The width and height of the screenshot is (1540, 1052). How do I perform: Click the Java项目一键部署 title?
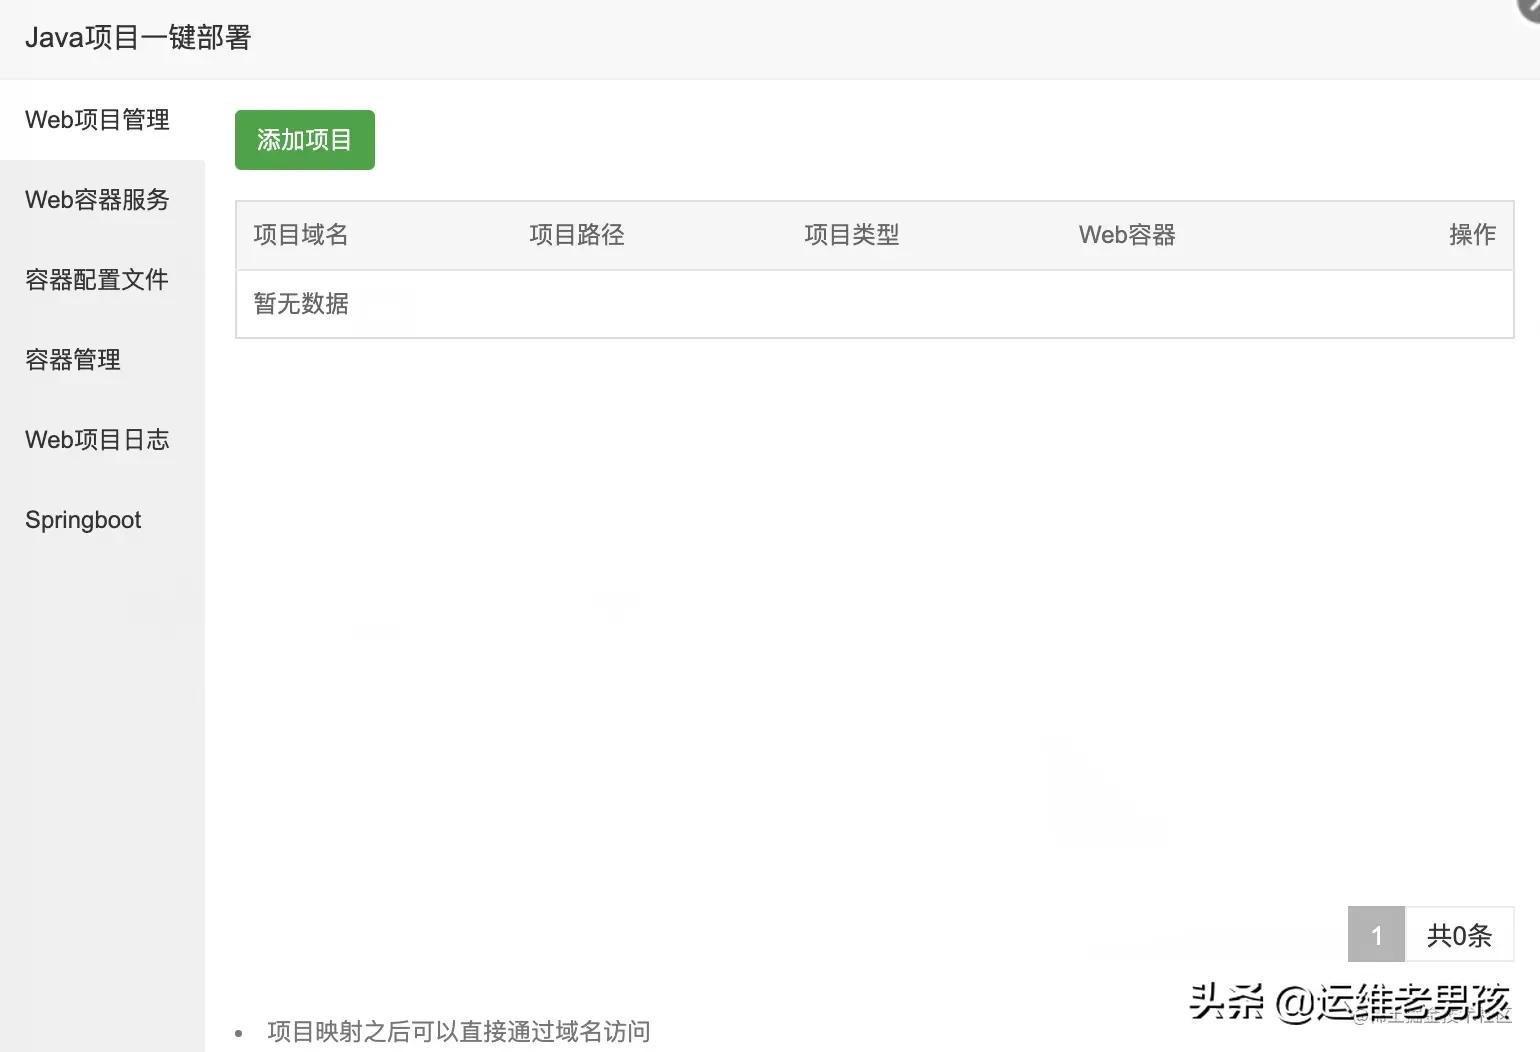pos(137,37)
